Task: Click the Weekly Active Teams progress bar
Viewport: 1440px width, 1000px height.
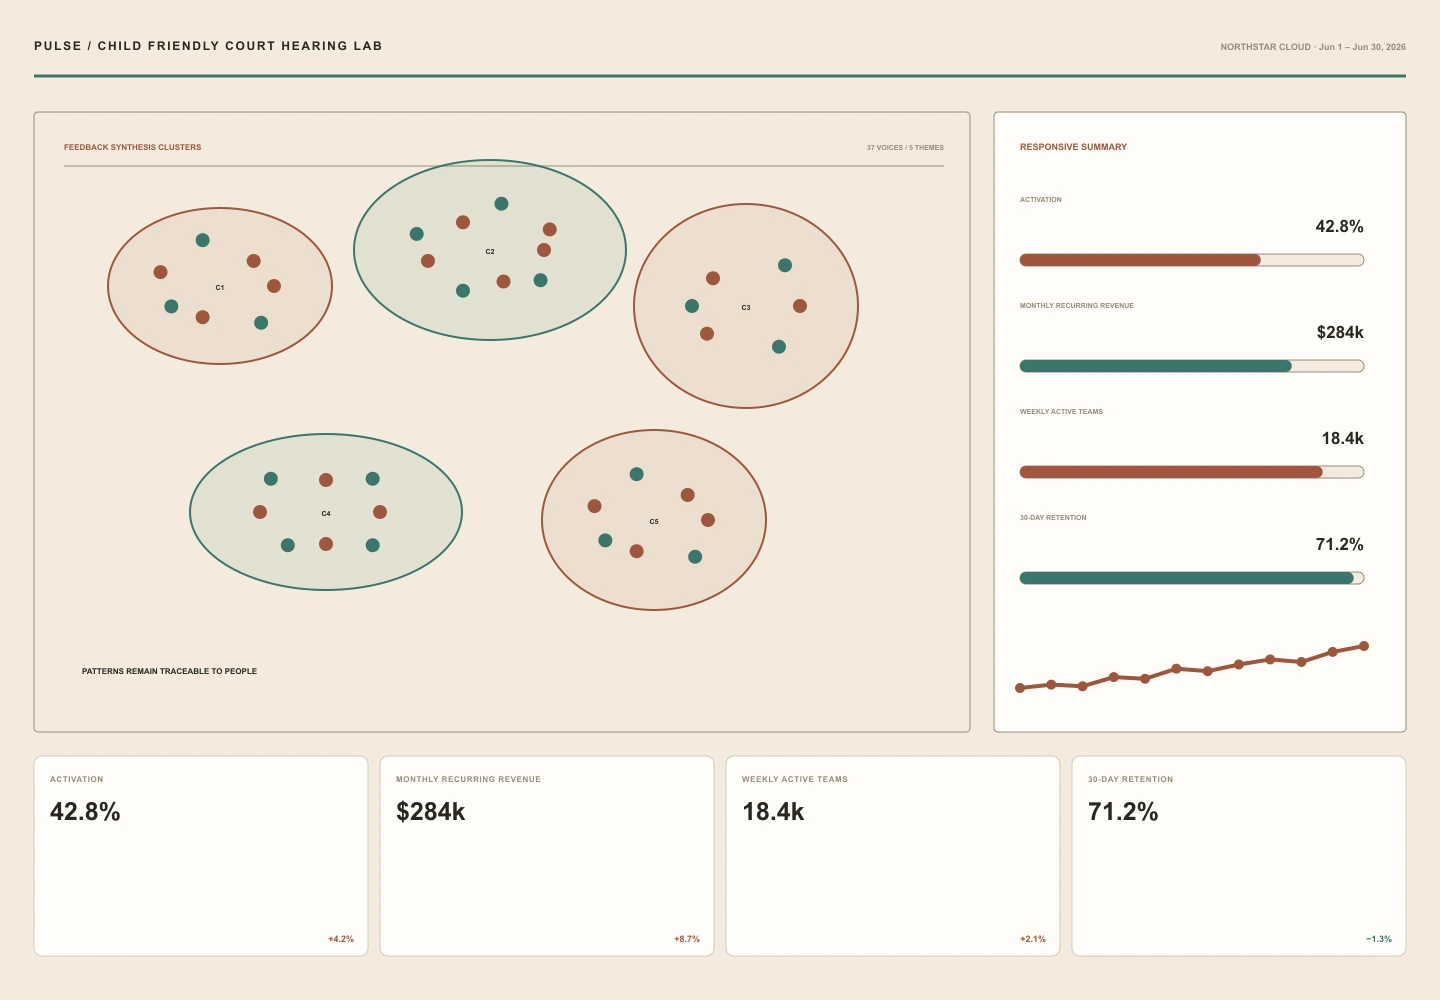Action: (1192, 472)
